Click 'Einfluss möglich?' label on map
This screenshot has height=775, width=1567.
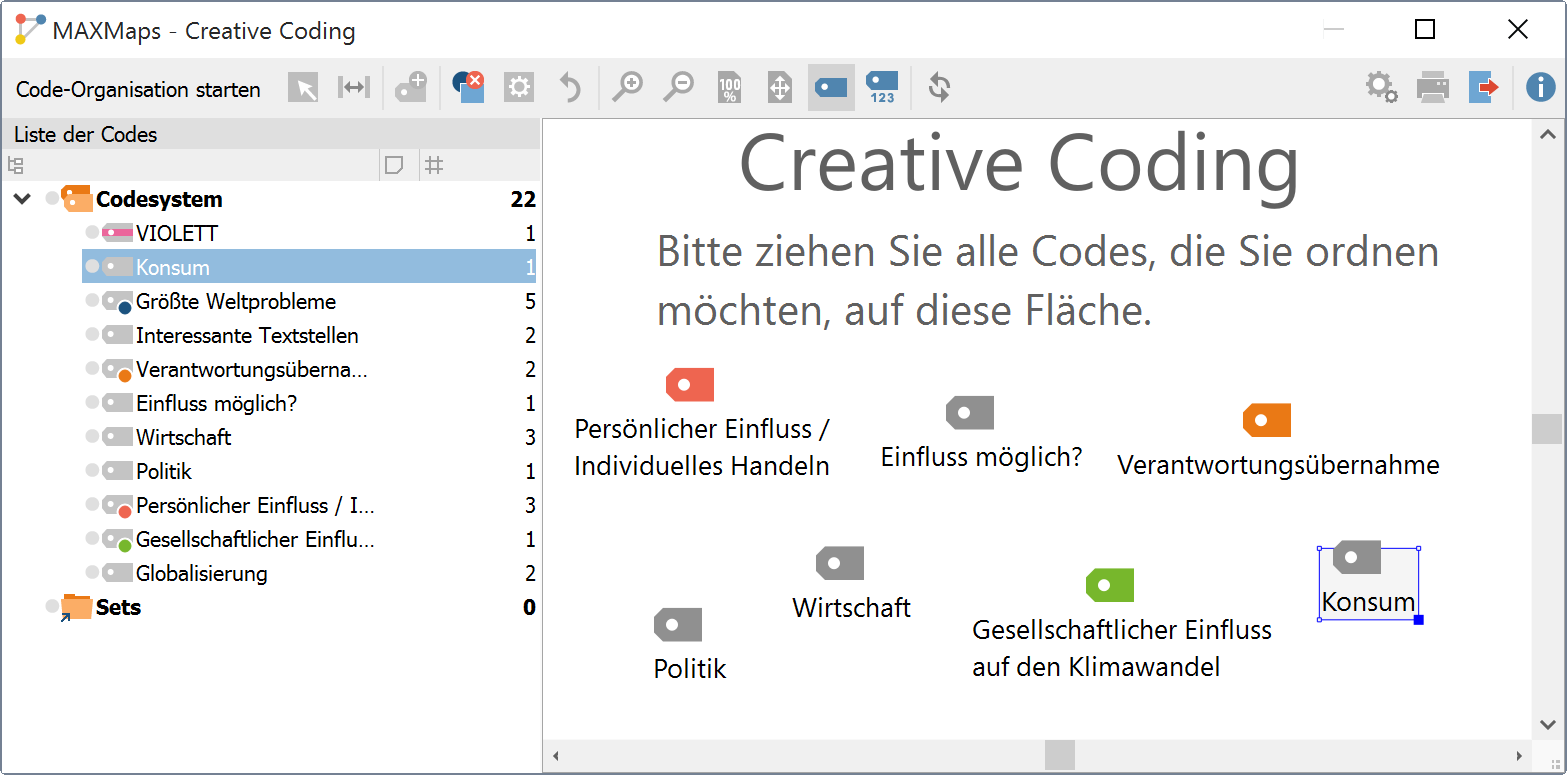pyautogui.click(x=981, y=457)
